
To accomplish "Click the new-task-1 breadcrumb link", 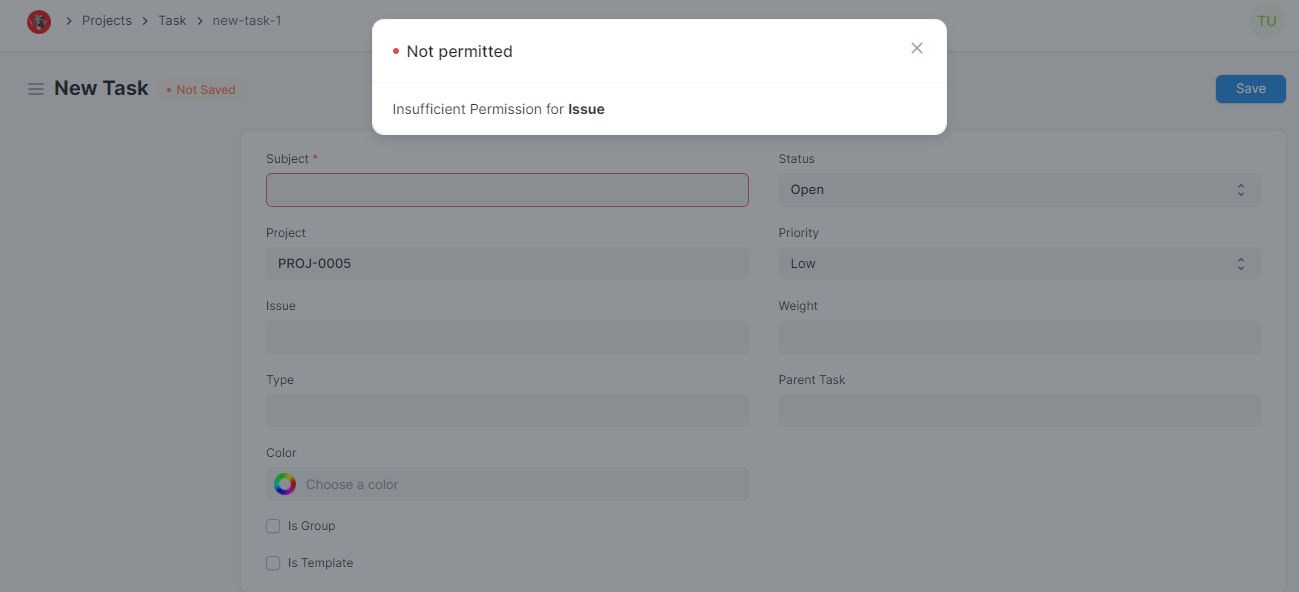I will coord(247,20).
